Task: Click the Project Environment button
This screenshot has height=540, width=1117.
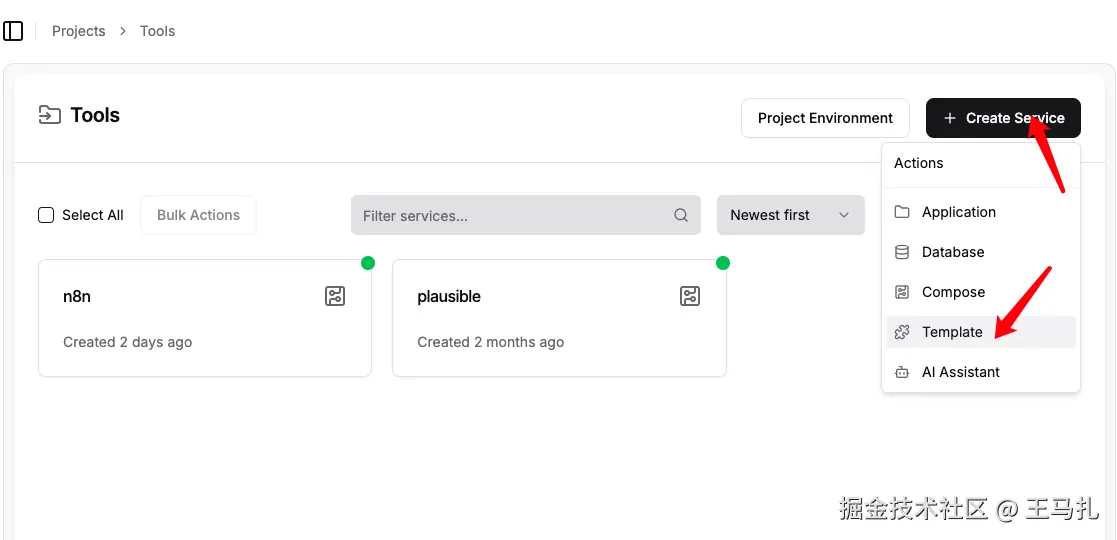Action: (x=825, y=118)
